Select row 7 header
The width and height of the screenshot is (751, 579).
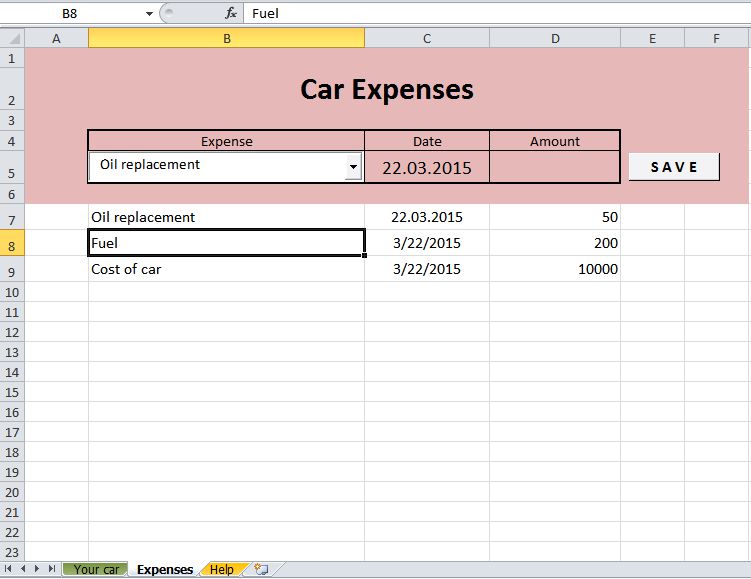11,219
